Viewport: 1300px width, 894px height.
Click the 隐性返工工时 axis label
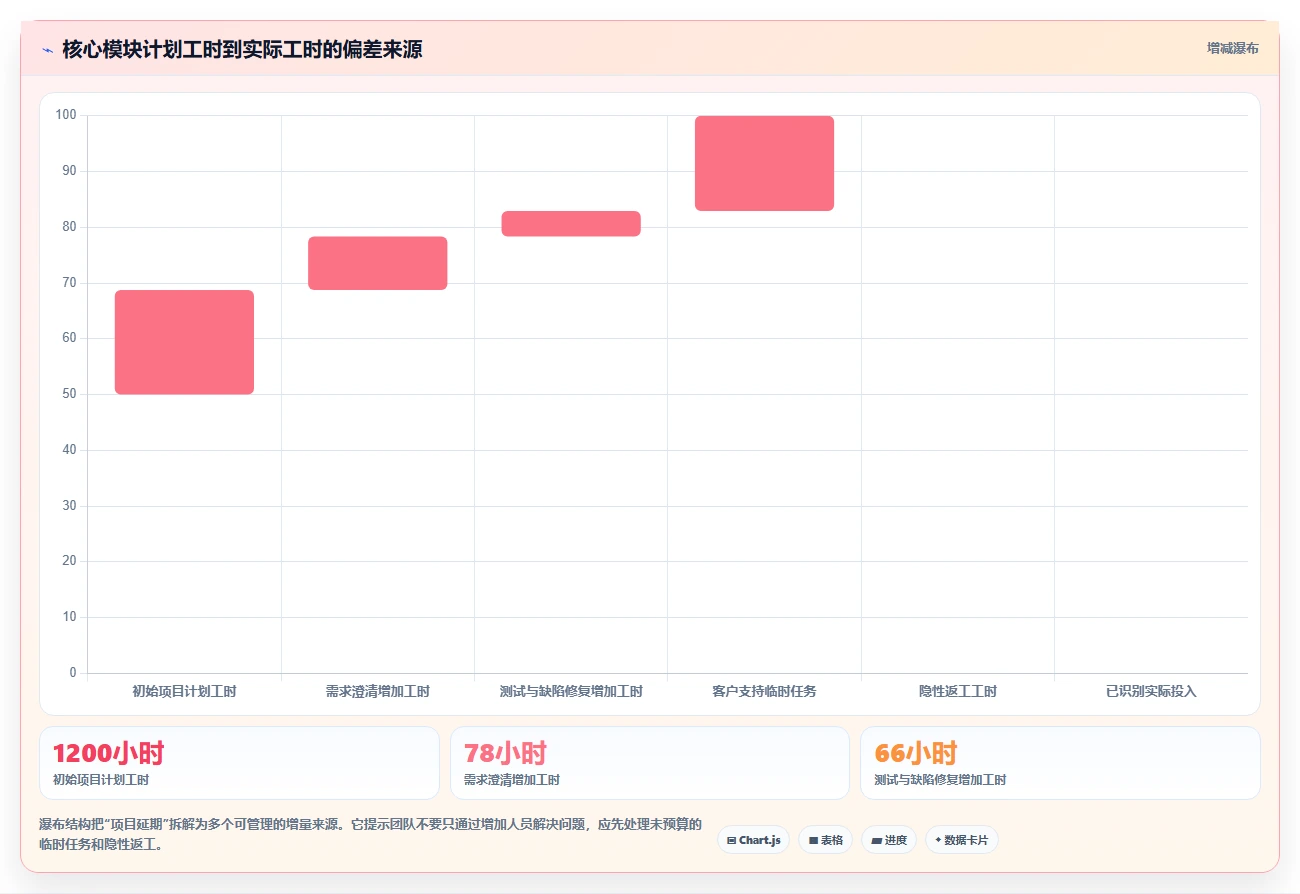click(958, 691)
